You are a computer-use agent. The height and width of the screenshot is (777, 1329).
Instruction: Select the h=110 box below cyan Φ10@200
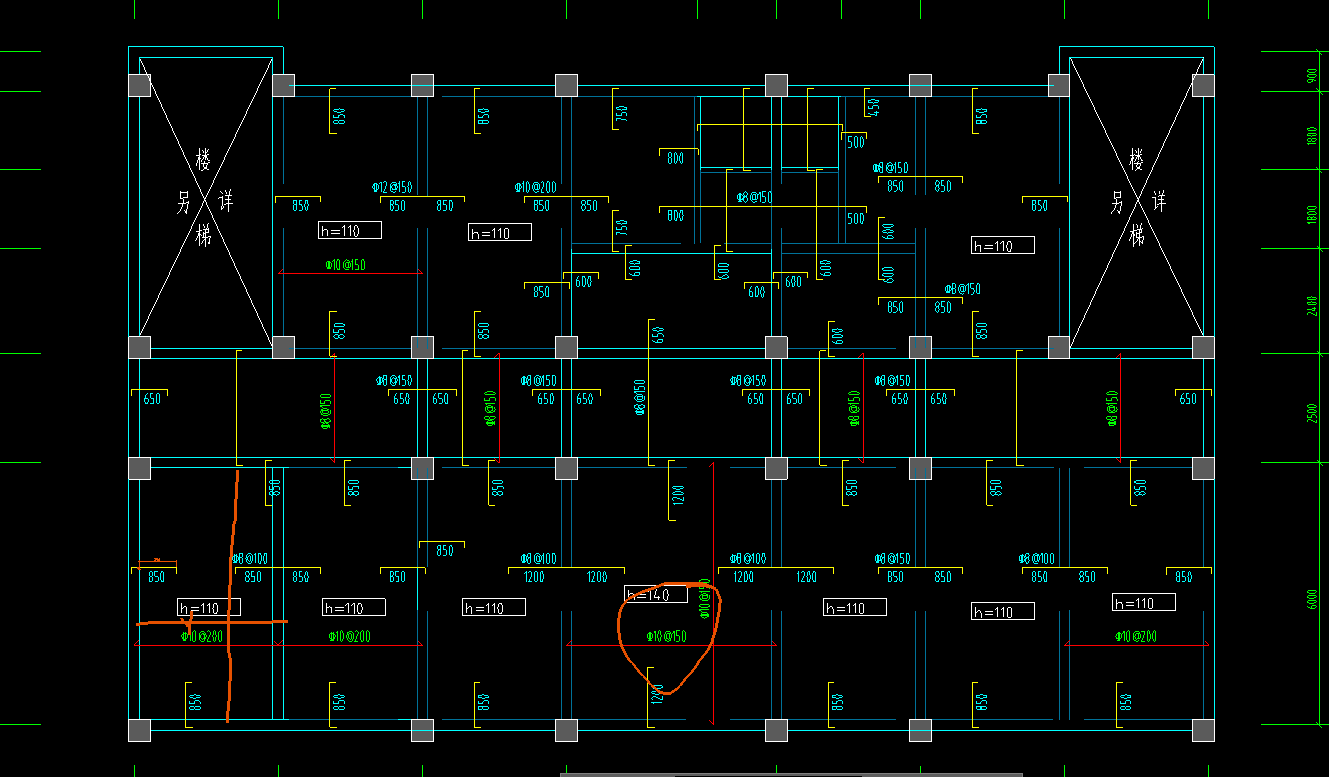click(x=500, y=233)
